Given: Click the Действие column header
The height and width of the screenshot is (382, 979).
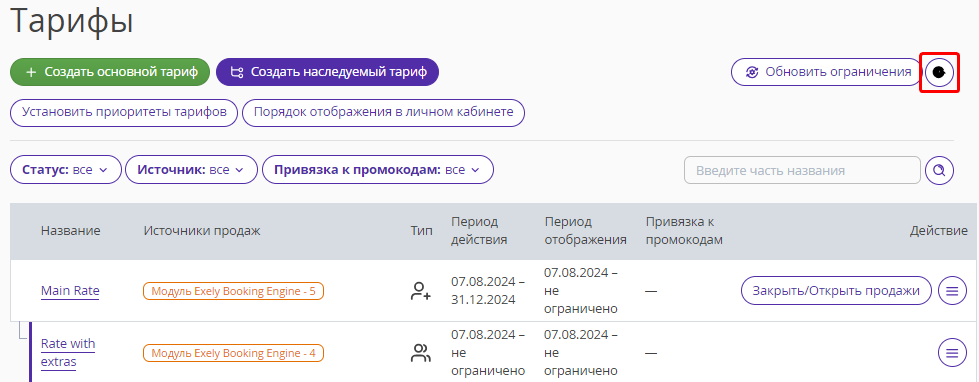Looking at the screenshot, I should click(x=938, y=231).
